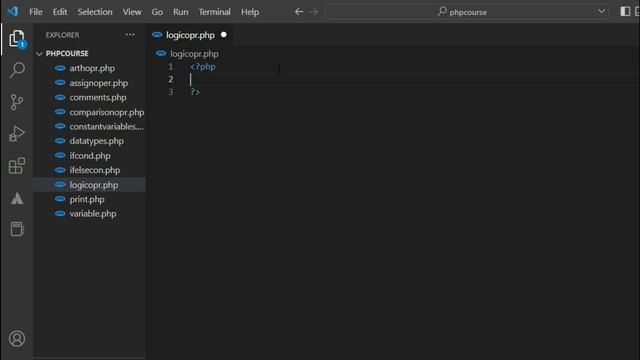Image resolution: width=640 pixels, height=360 pixels.
Task: Open assignoper.php in the explorer
Action: click(98, 83)
